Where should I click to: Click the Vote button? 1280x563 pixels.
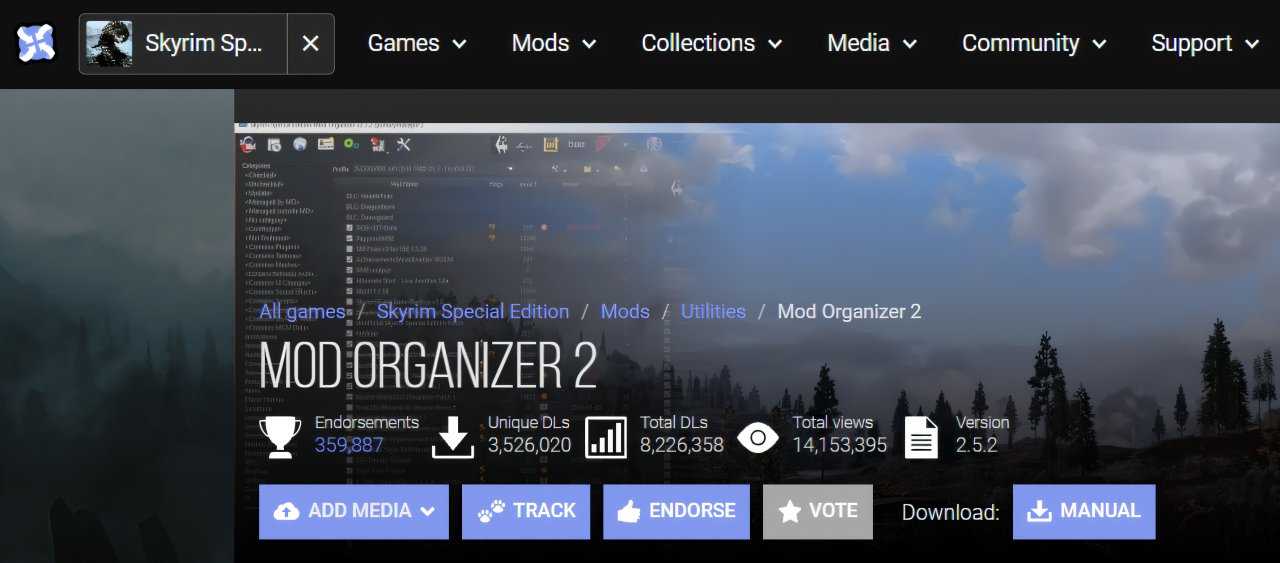[818, 511]
